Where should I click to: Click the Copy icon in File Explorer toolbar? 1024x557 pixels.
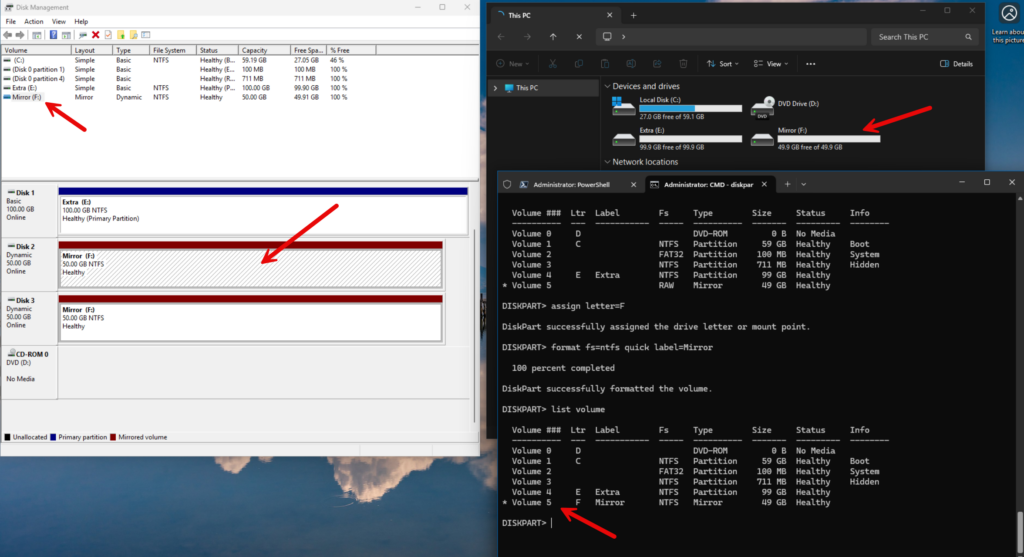pos(579,64)
